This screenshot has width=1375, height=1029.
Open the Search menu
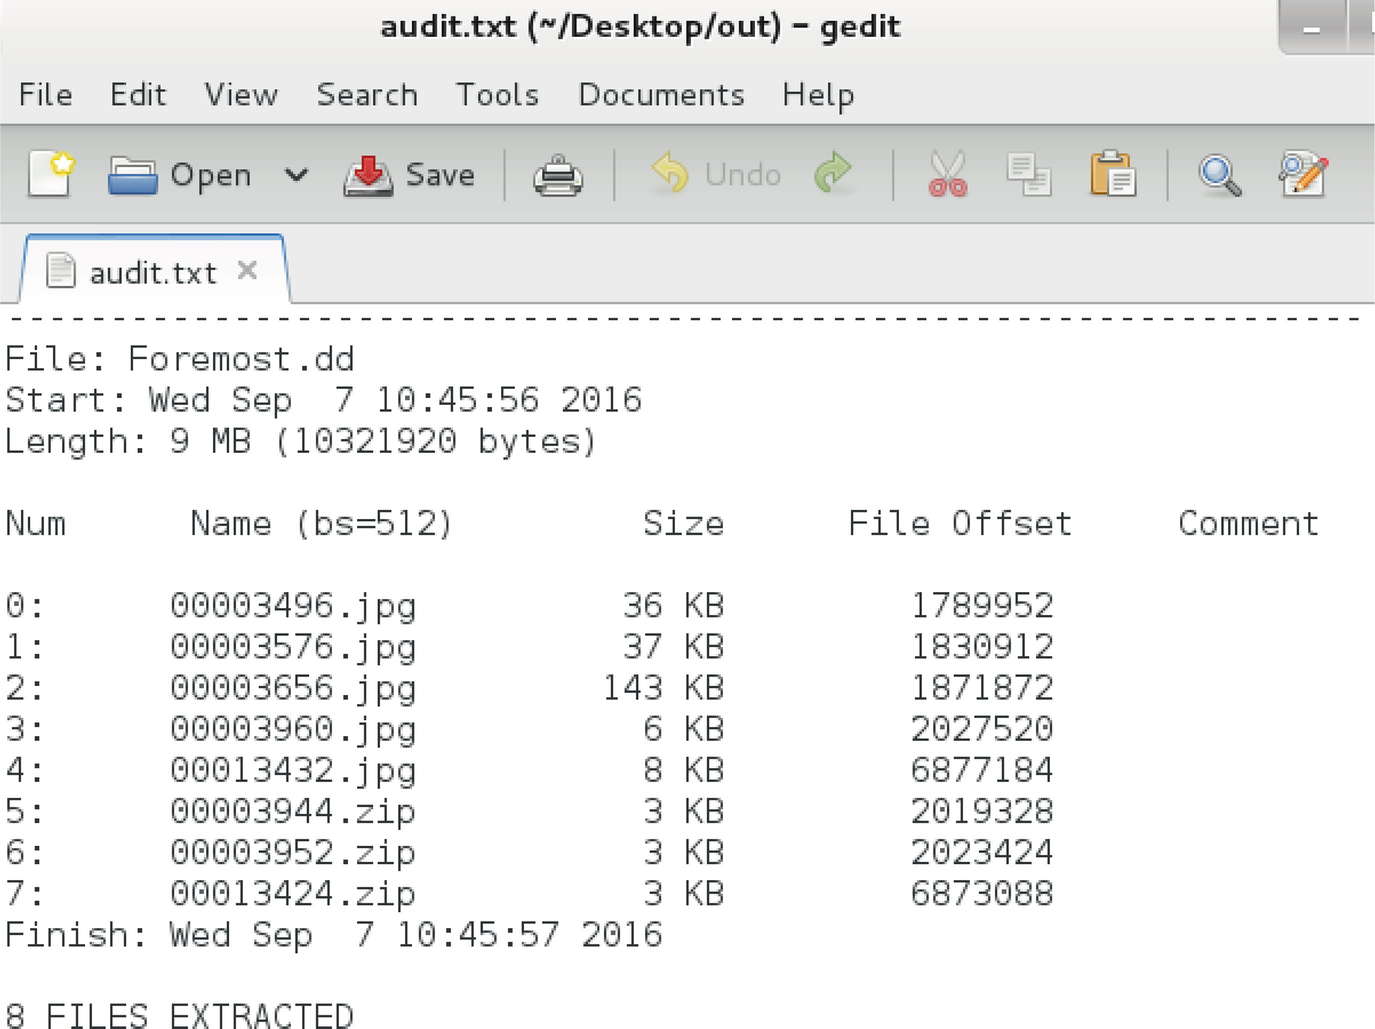pyautogui.click(x=367, y=95)
